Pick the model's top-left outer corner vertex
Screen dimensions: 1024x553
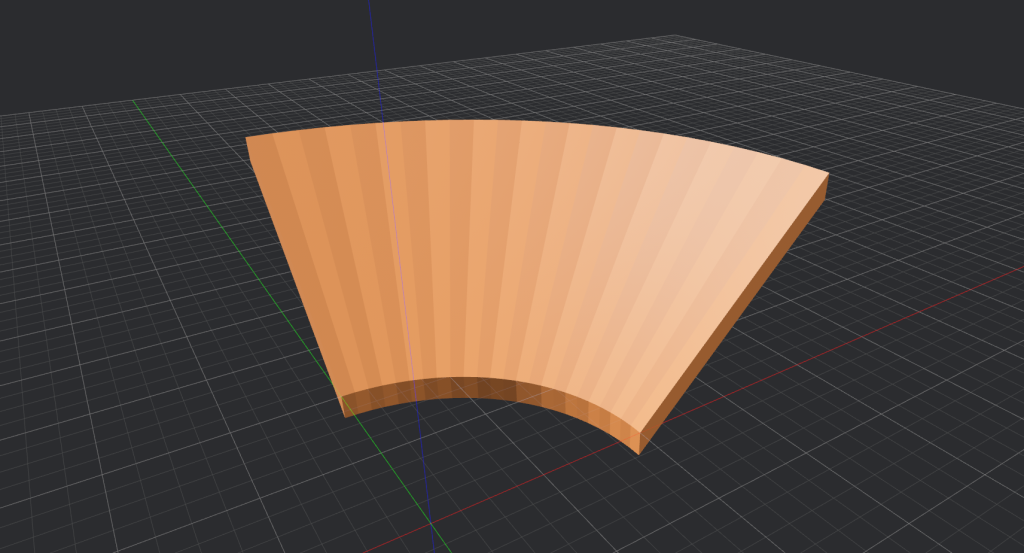pyautogui.click(x=246, y=138)
